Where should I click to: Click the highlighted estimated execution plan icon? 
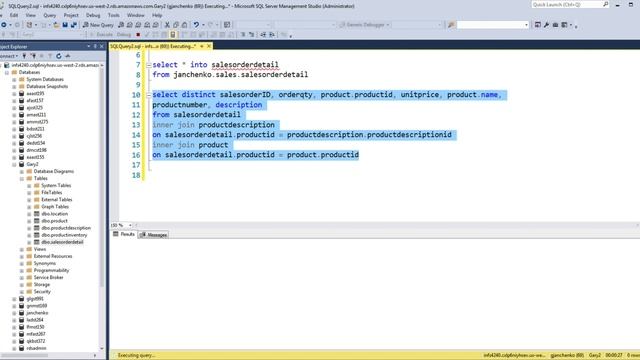pos(173,35)
